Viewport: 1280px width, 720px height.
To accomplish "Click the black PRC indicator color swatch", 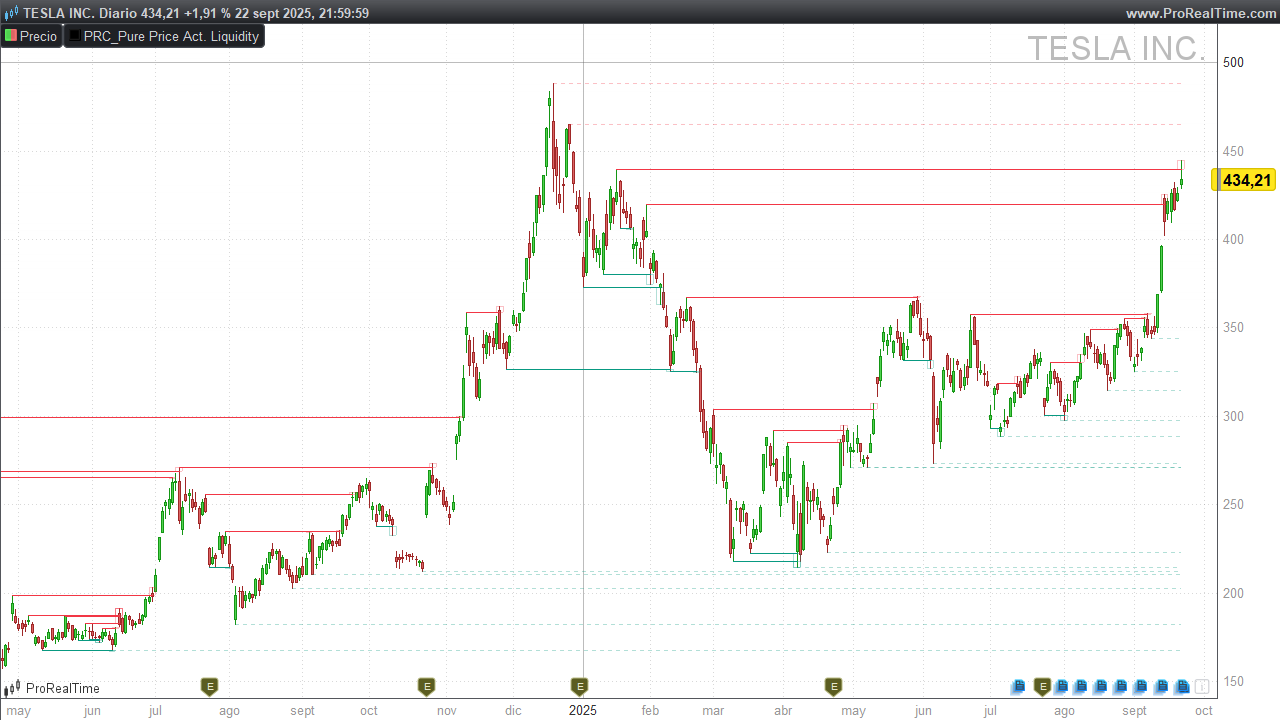I will (x=74, y=36).
